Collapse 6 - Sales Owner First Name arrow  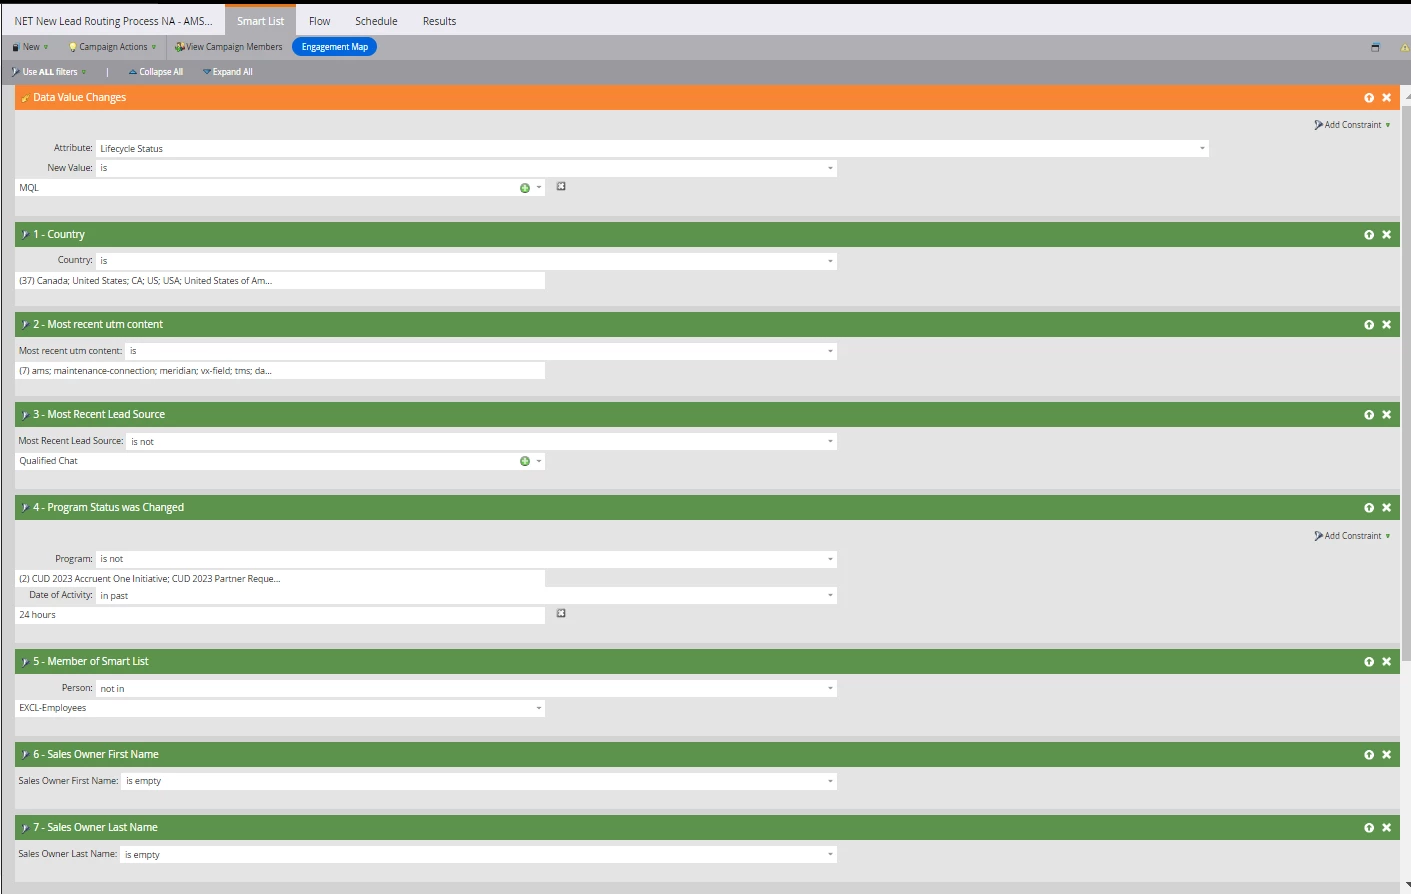coord(25,755)
